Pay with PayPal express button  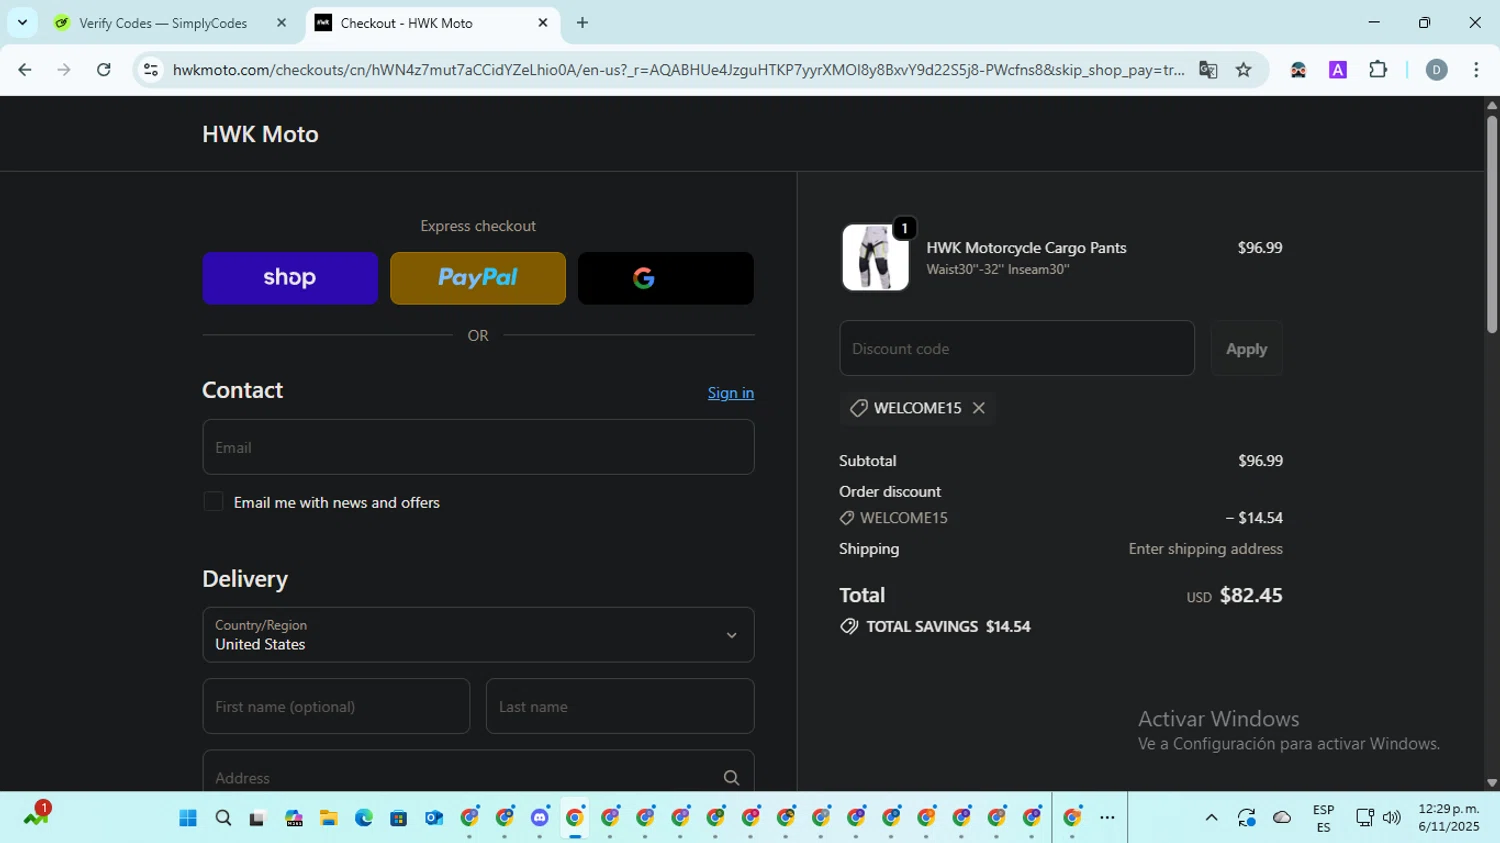point(478,278)
